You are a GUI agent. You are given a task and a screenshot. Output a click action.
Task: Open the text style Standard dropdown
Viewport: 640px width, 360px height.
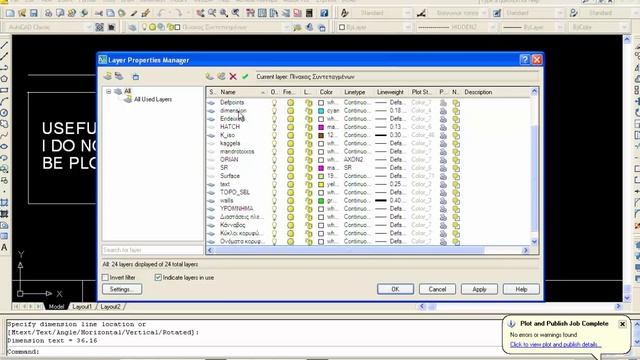click(407, 13)
